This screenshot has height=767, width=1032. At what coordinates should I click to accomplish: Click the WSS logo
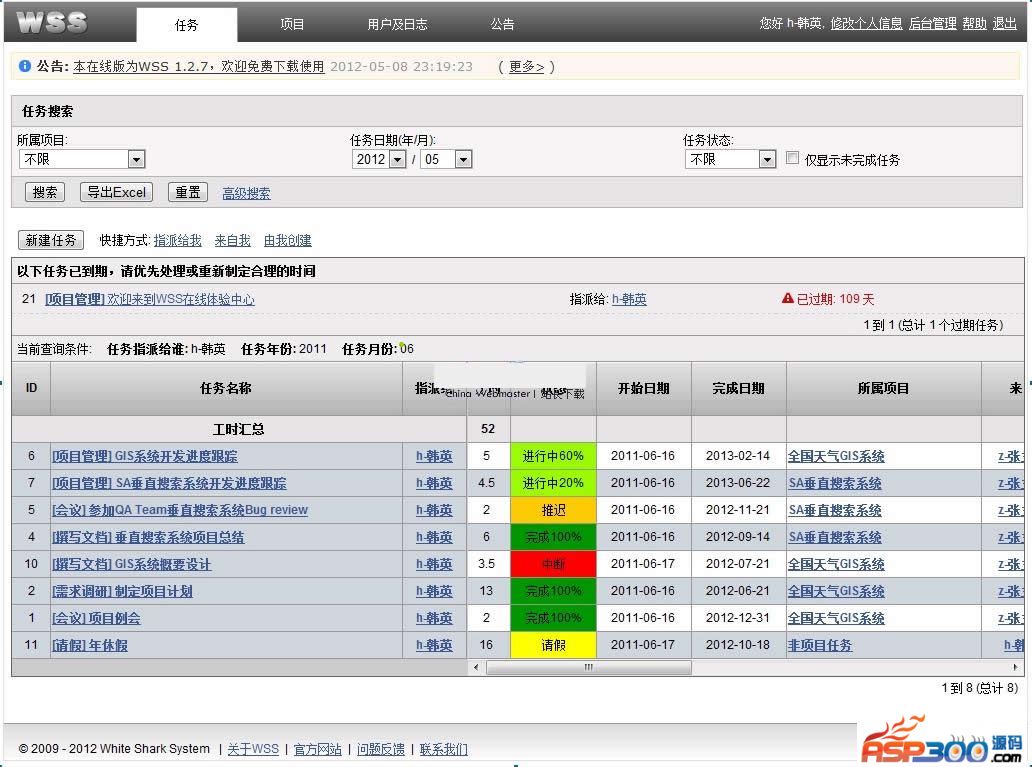pos(52,22)
